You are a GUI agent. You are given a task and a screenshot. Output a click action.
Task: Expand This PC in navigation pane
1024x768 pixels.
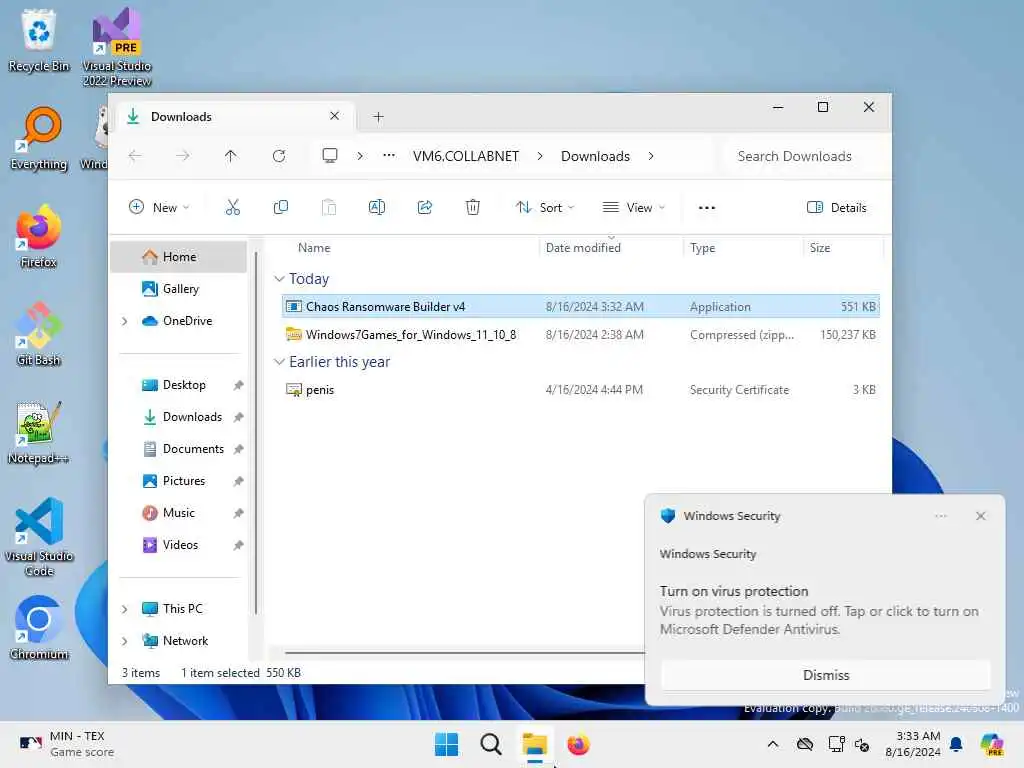(x=125, y=609)
